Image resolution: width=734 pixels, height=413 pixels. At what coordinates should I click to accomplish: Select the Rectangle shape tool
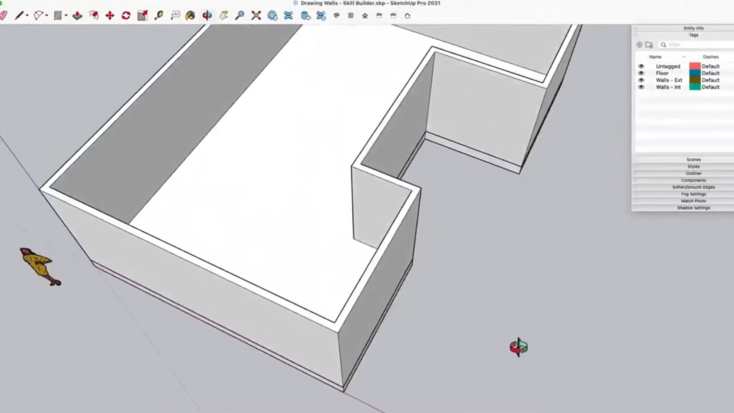coord(58,16)
